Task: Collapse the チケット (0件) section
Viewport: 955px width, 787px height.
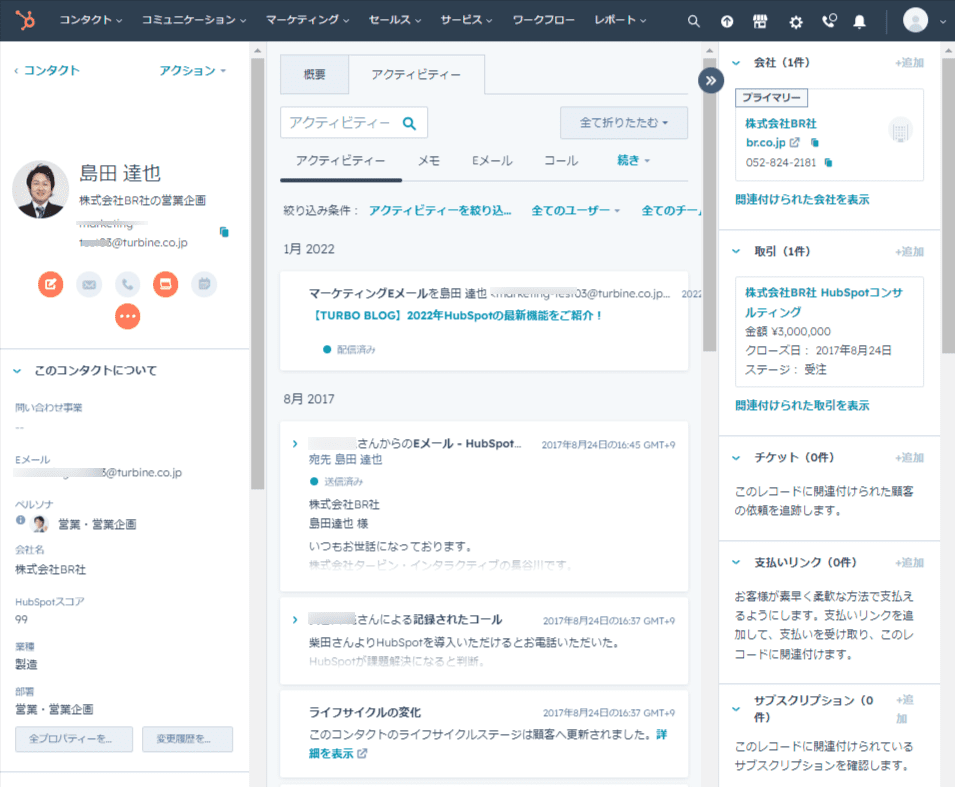Action: (736, 457)
